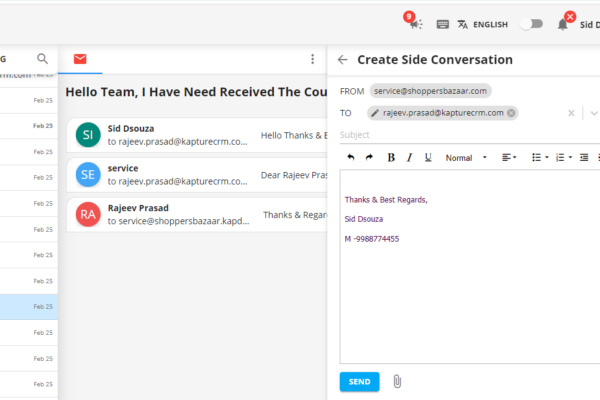Viewport: 600px width, 400px height.
Task: Select the highlighted Feb 25 ticket row
Action: pos(29,307)
